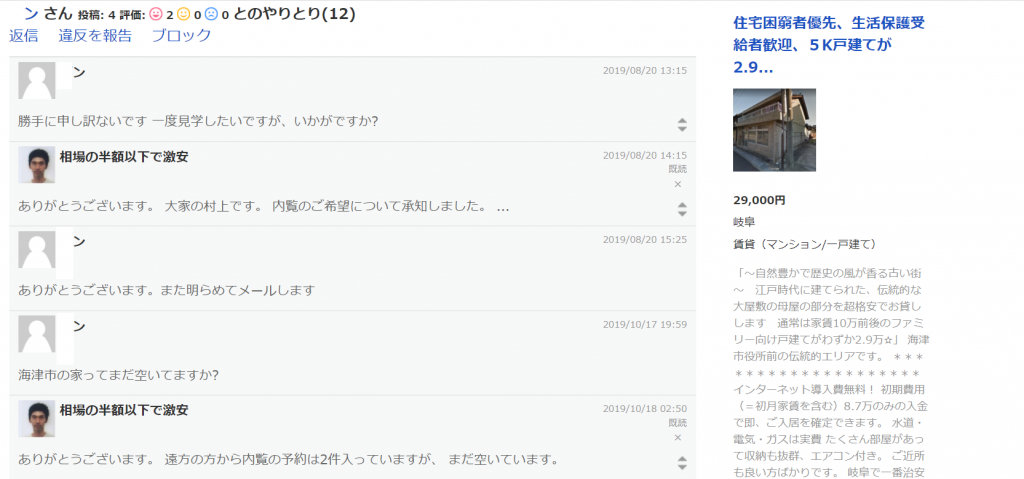Select the ブロック block link
This screenshot has width=1024, height=479.
tap(182, 36)
